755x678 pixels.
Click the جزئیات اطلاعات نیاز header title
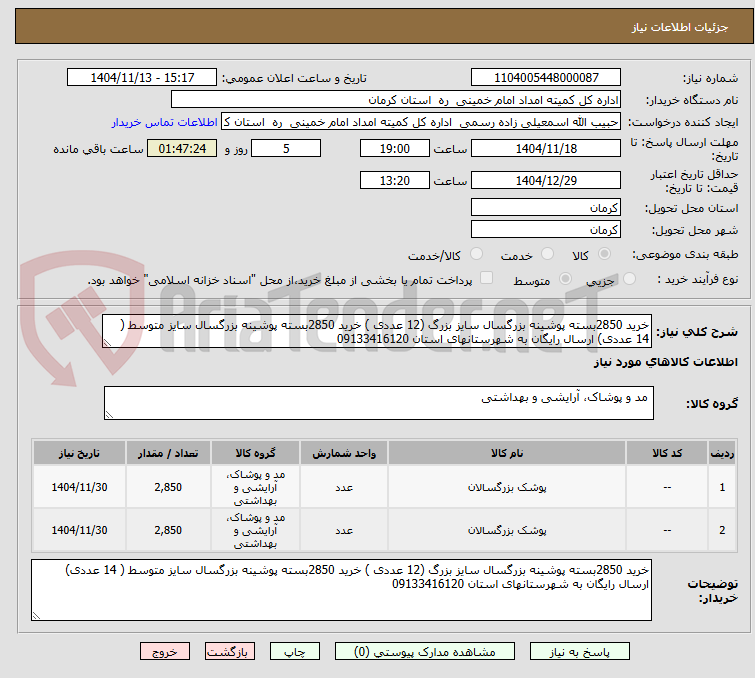pos(679,27)
